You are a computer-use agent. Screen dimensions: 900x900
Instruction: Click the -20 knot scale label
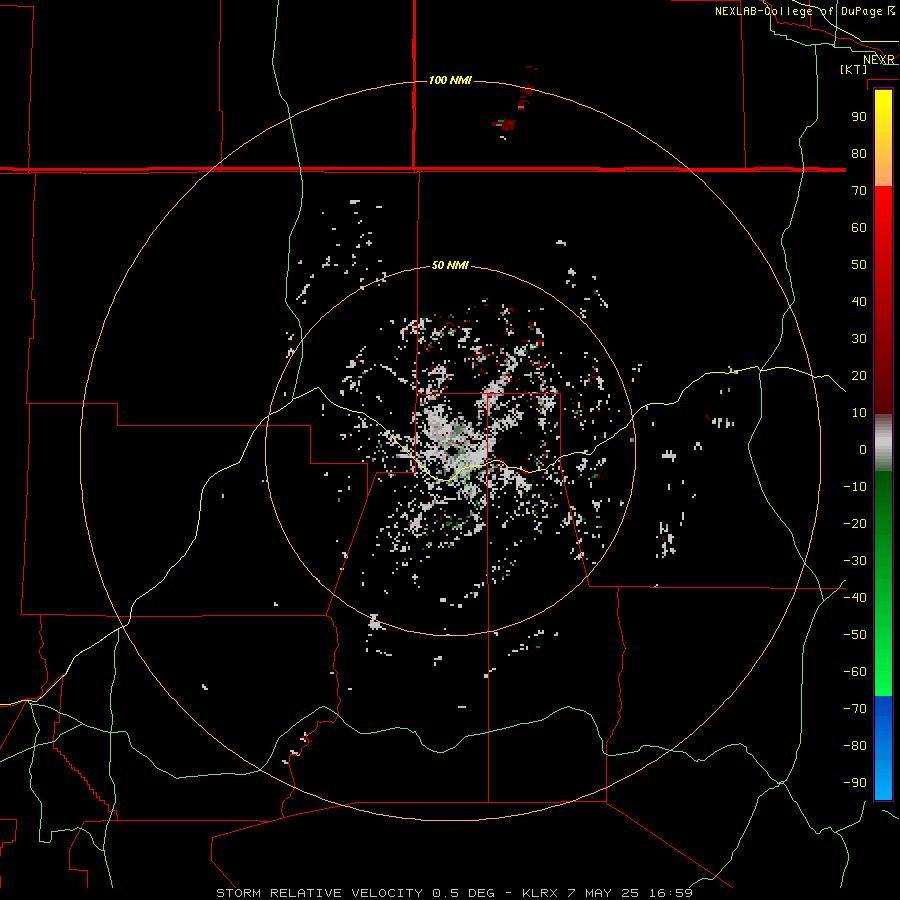pyautogui.click(x=855, y=523)
